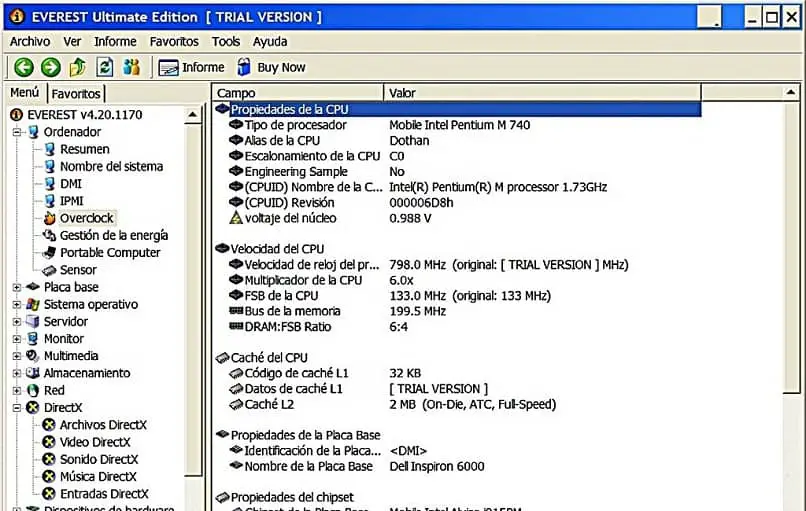This screenshot has width=806, height=511.
Task: Click the Almacenamiento storage icon
Action: pyautogui.click(x=33, y=373)
